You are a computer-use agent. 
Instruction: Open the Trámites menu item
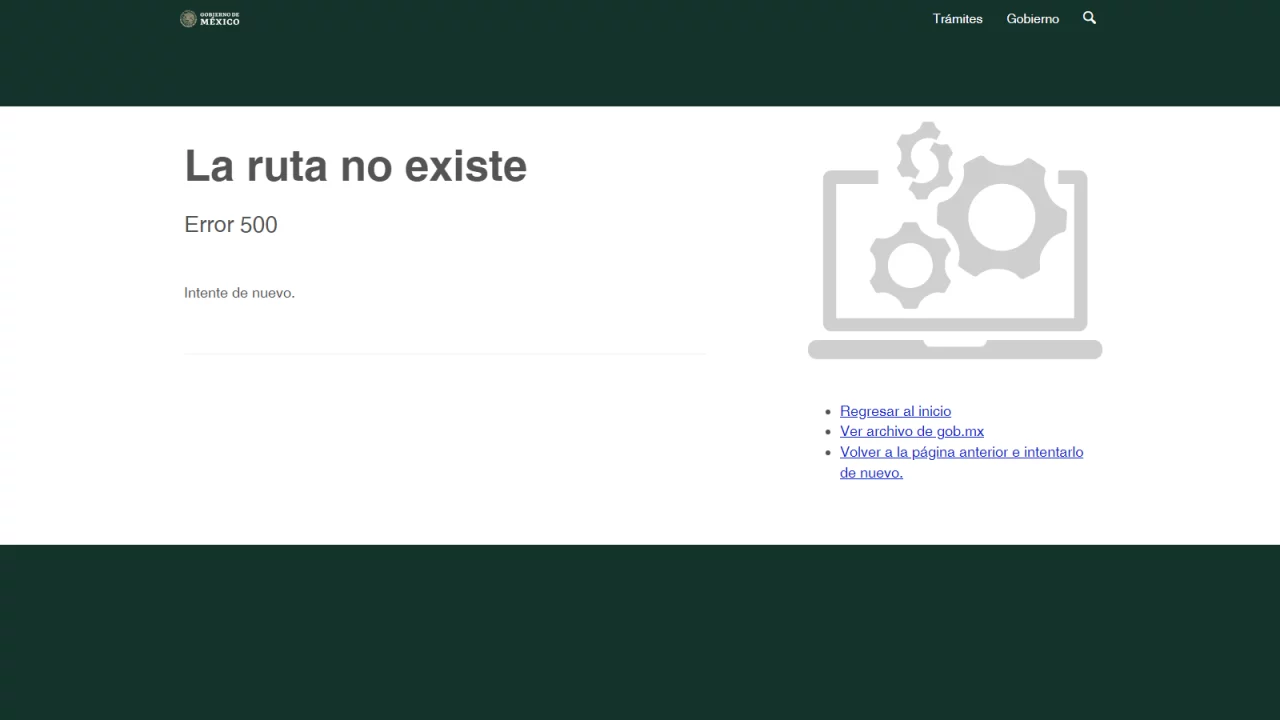(958, 19)
